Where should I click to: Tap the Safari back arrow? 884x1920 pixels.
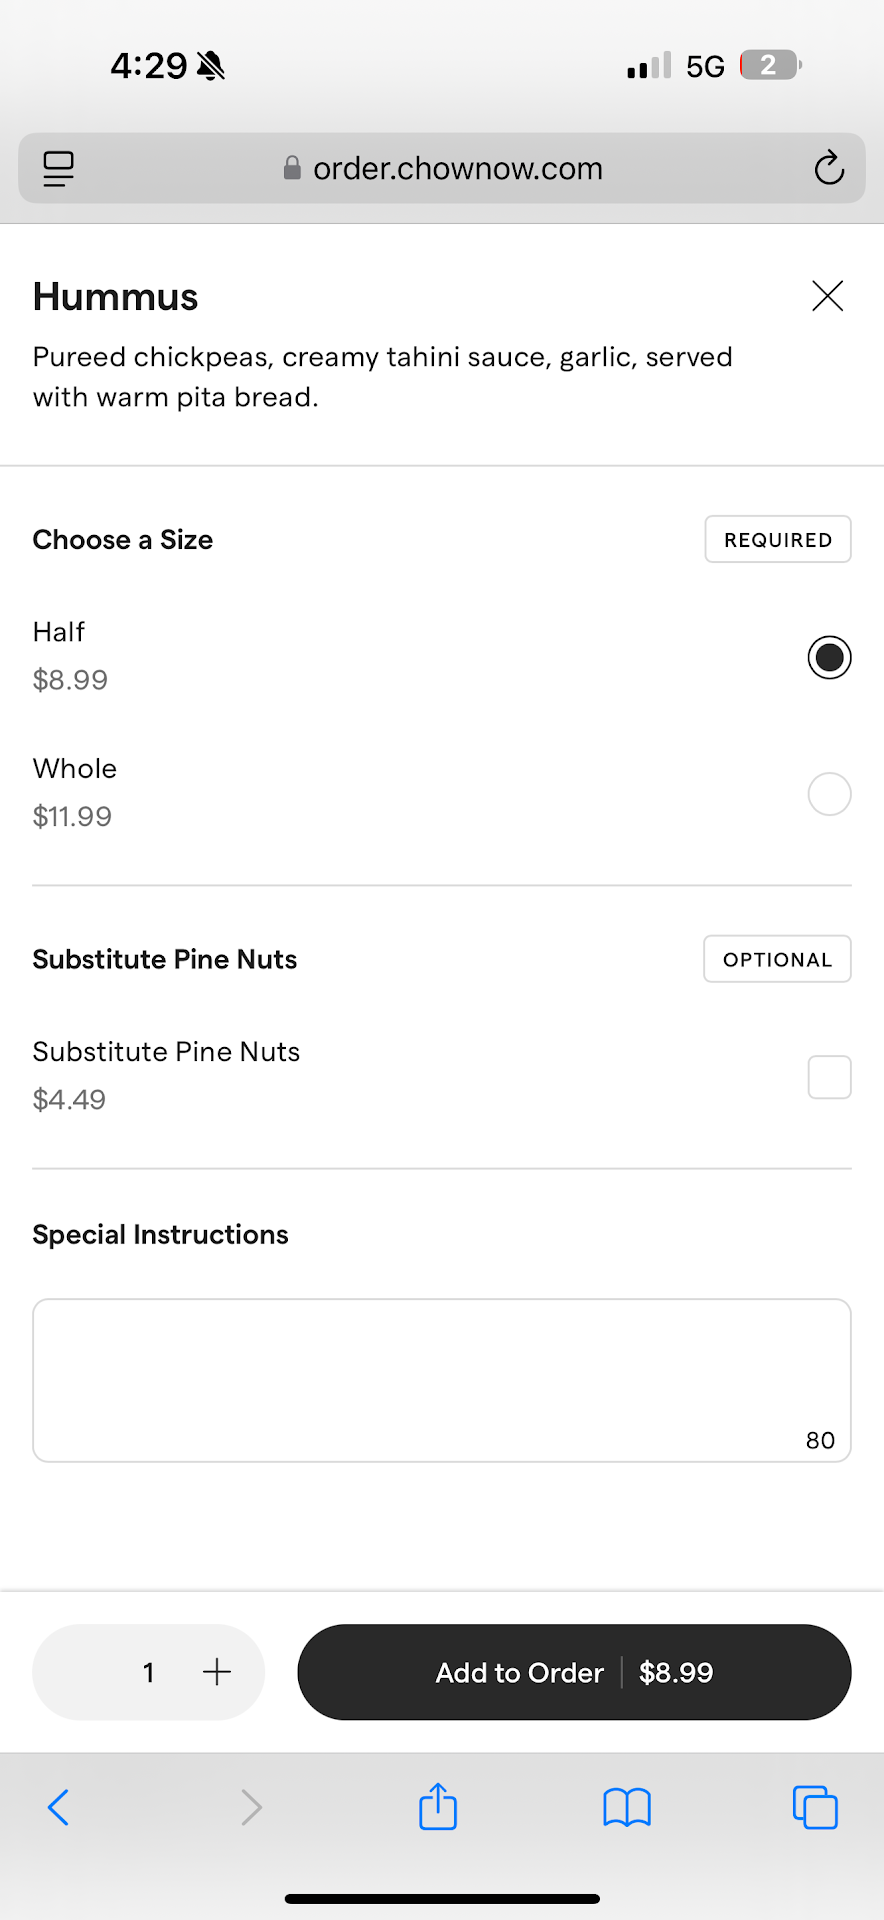pyautogui.click(x=59, y=1807)
